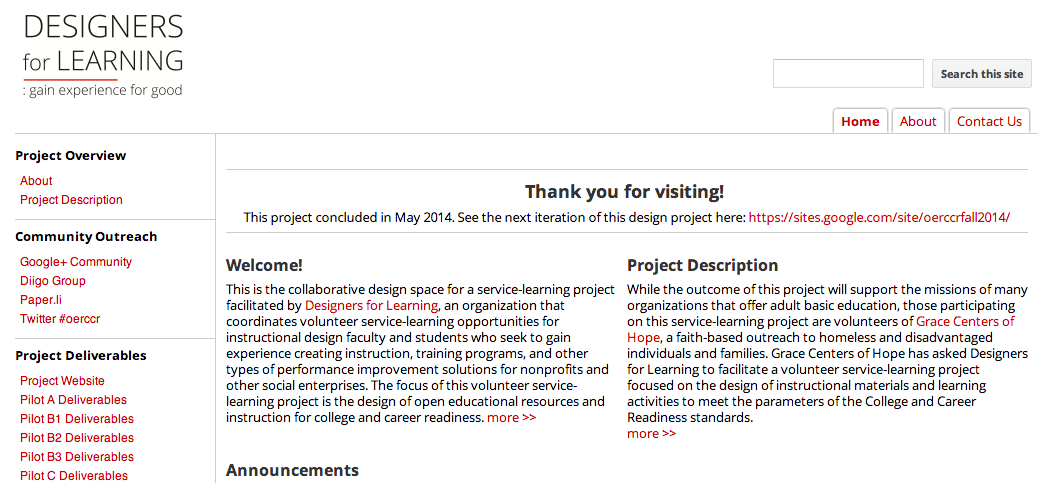Click the Designers for Learning logo
Image resolution: width=1053 pixels, height=483 pixels.
(x=103, y=55)
